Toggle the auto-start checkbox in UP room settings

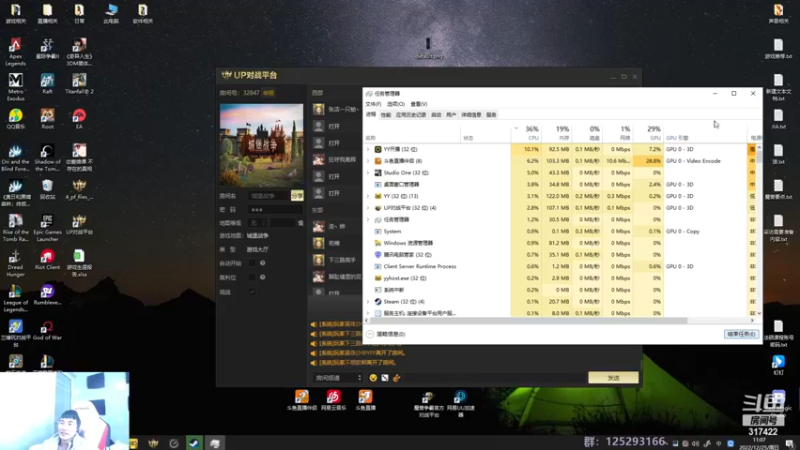[252, 263]
